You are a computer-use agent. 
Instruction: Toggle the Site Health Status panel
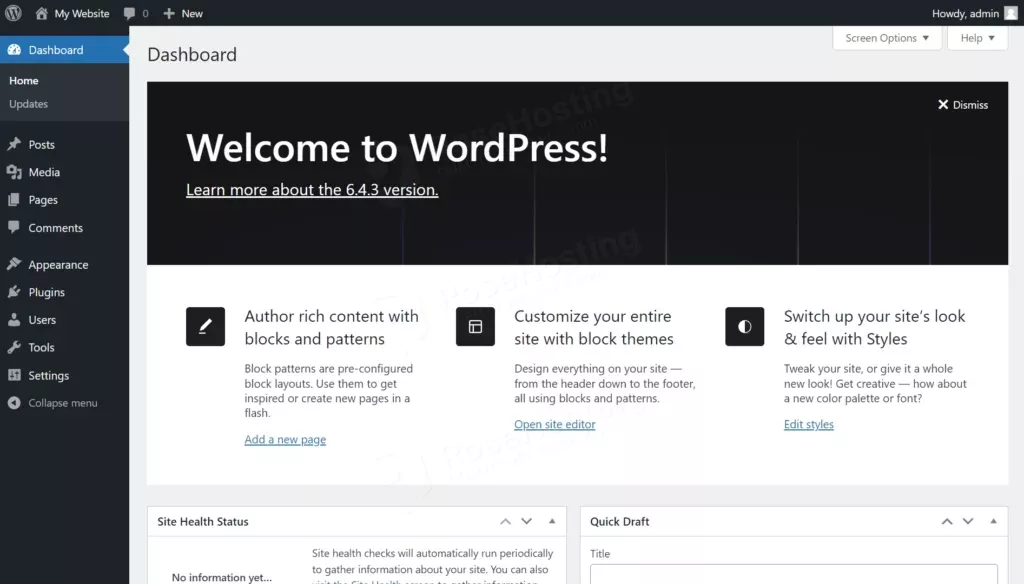point(552,522)
